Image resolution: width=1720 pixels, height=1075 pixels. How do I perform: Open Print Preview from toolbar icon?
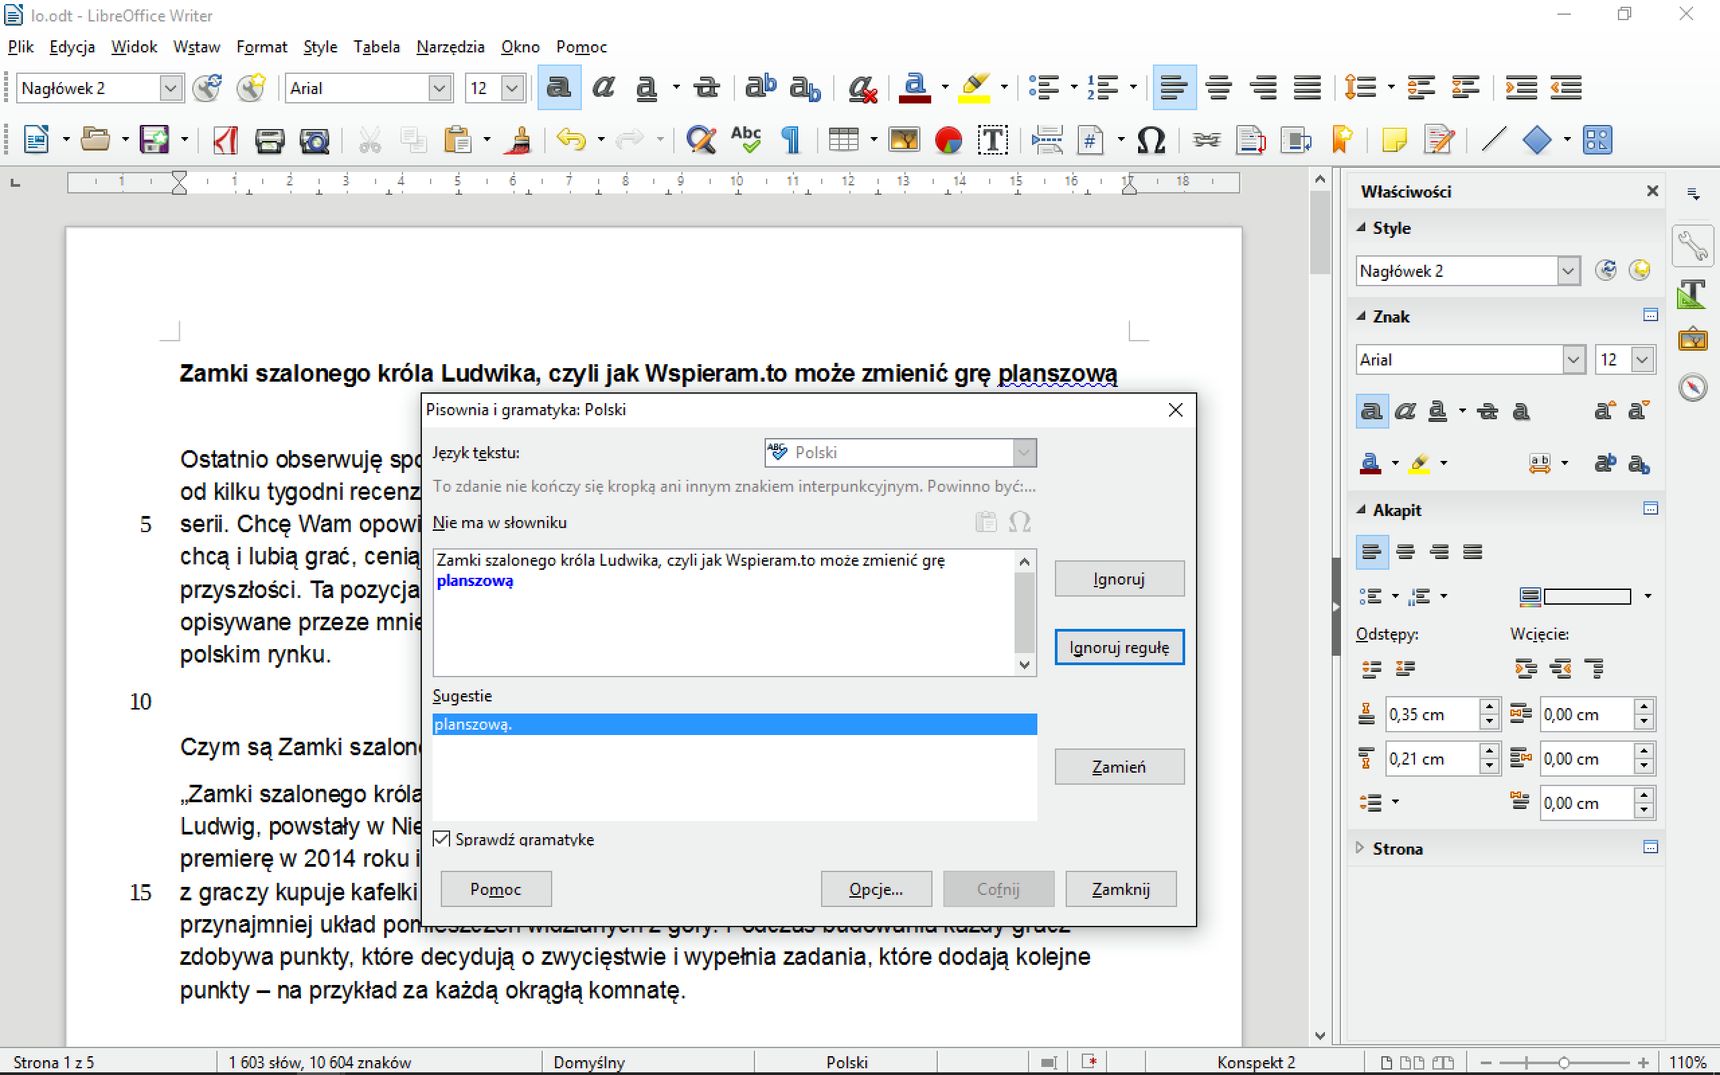pos(315,140)
